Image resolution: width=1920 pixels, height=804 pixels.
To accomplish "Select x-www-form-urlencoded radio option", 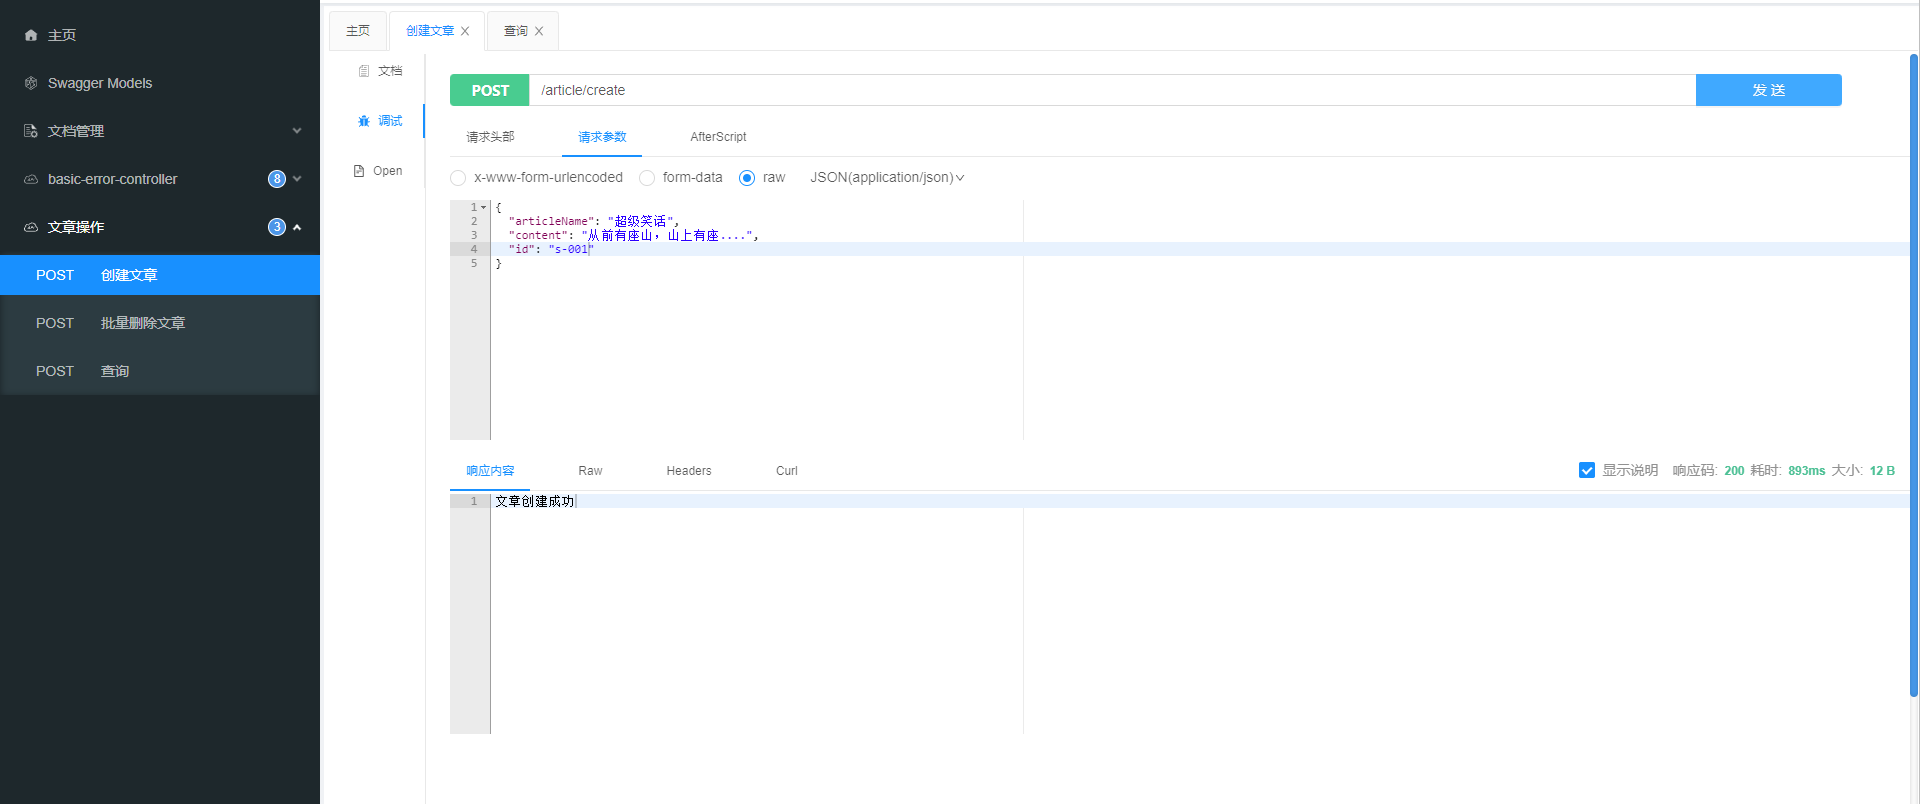I will pos(458,178).
